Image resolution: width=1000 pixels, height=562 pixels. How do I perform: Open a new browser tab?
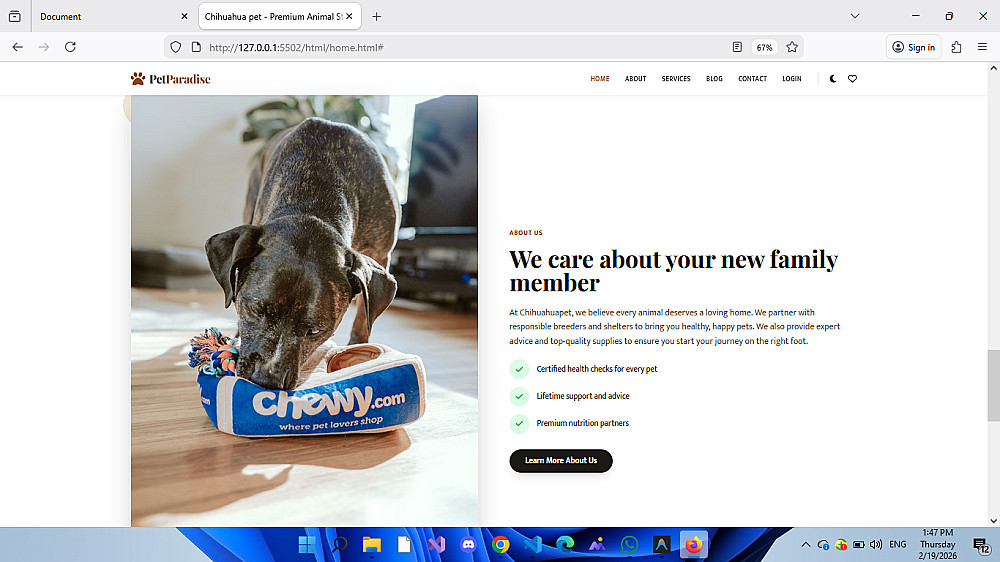(376, 17)
